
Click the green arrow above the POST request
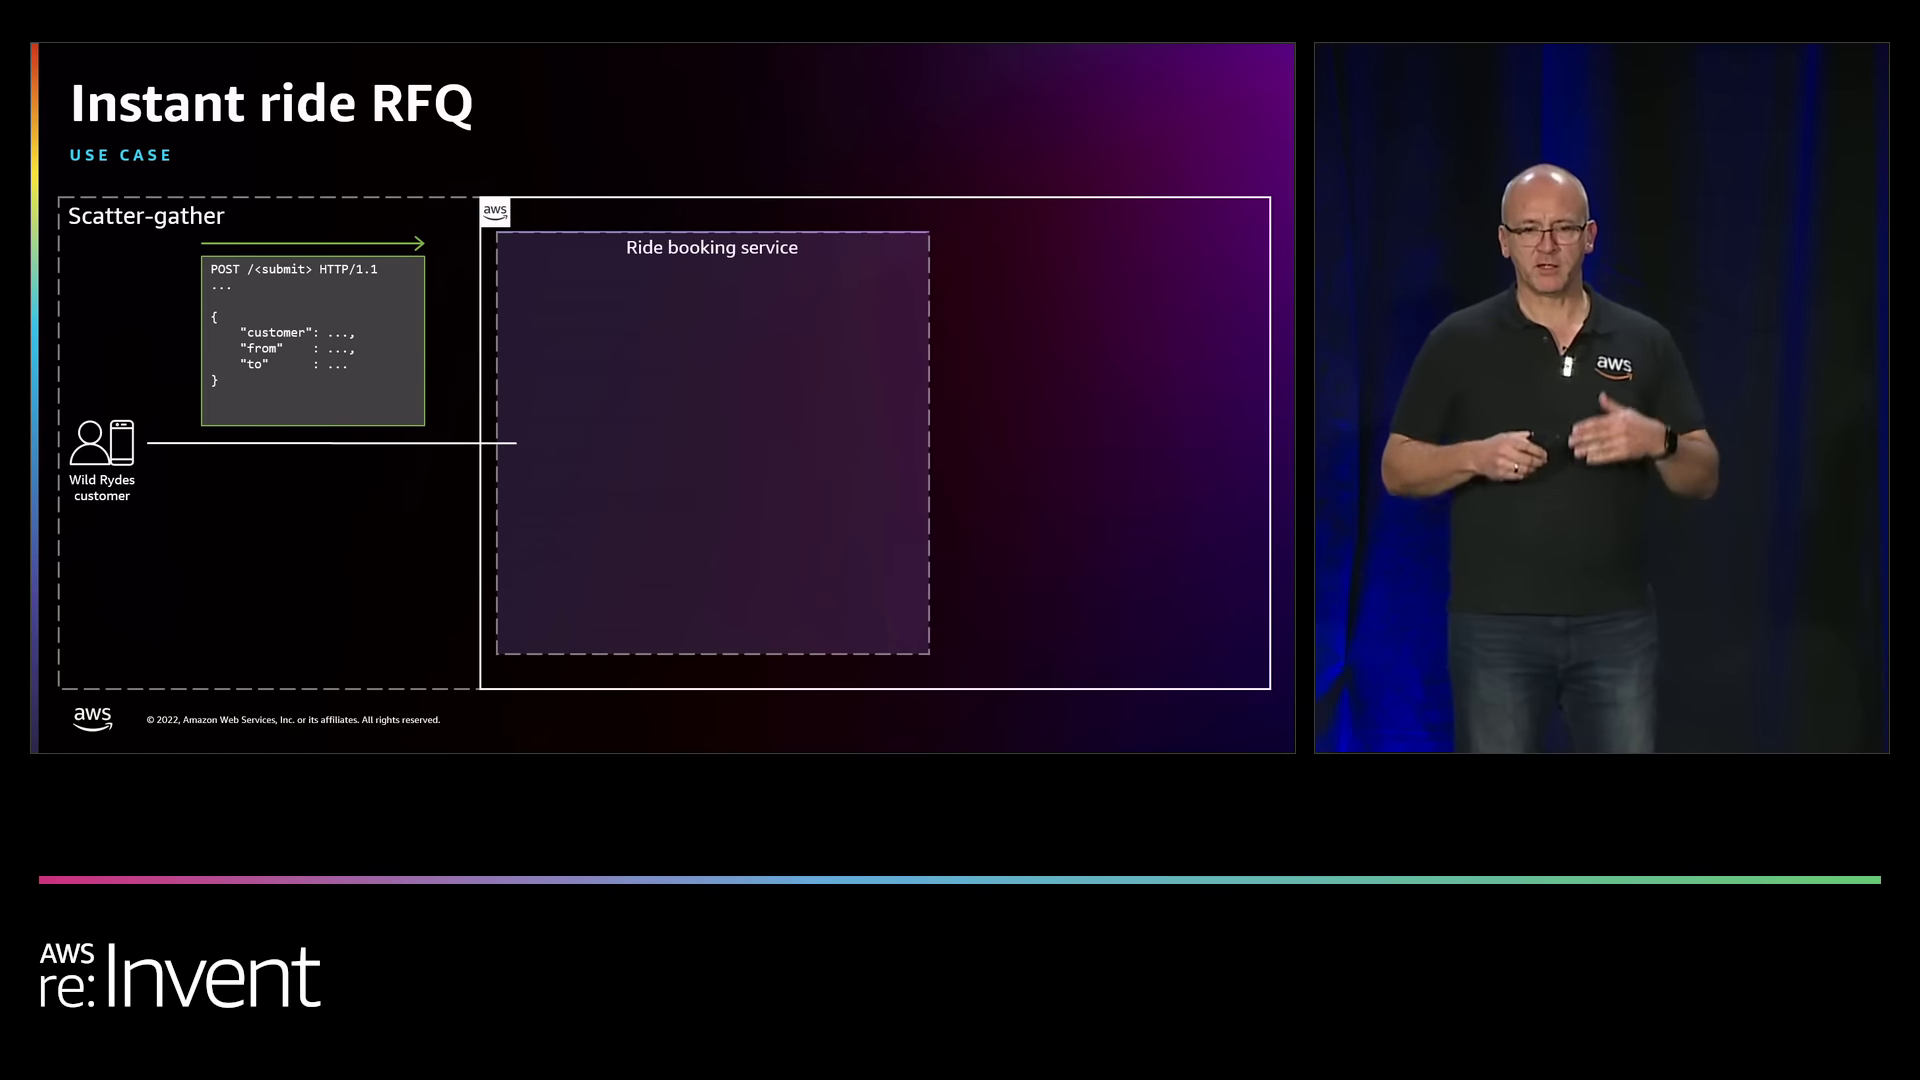(x=312, y=243)
